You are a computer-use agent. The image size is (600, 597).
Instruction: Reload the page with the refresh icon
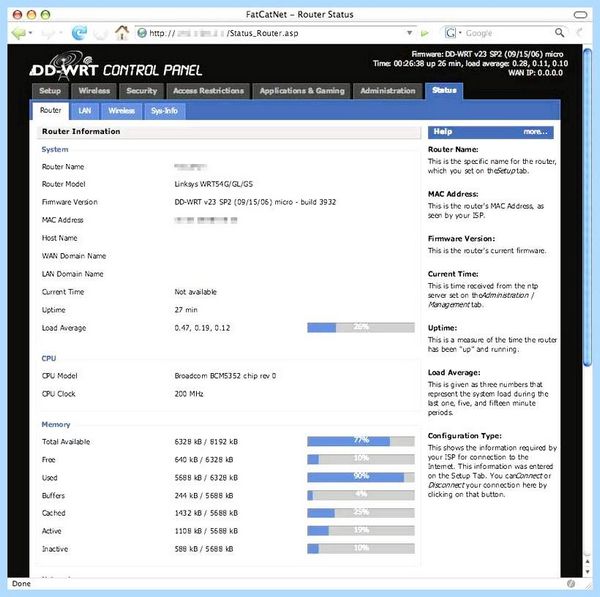point(79,33)
